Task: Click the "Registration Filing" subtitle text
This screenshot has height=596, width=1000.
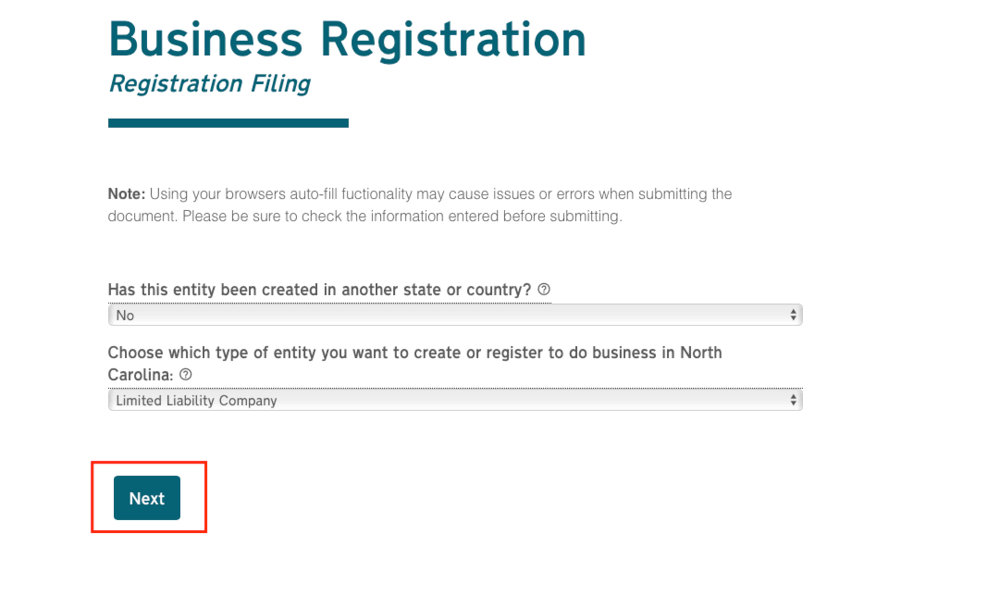Action: [209, 84]
